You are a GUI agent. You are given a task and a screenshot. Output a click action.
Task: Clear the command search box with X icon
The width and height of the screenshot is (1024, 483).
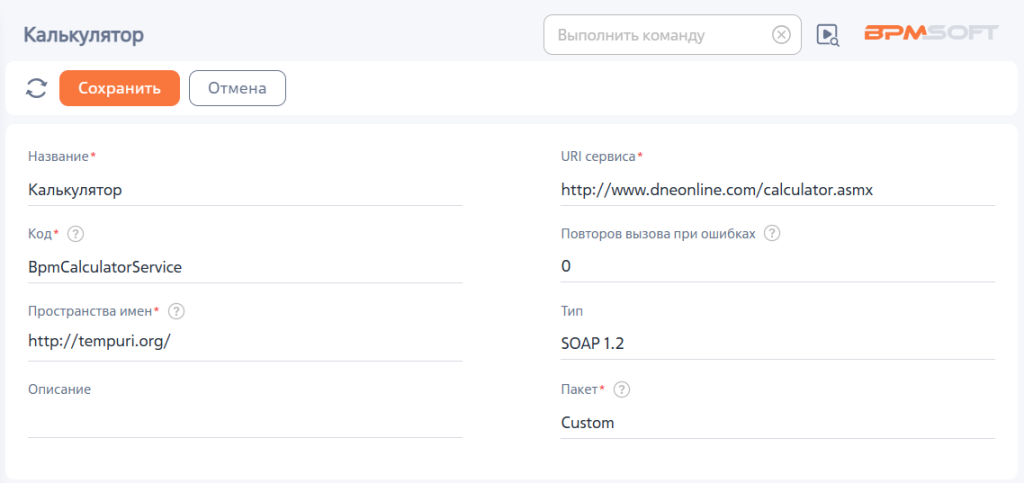(781, 35)
